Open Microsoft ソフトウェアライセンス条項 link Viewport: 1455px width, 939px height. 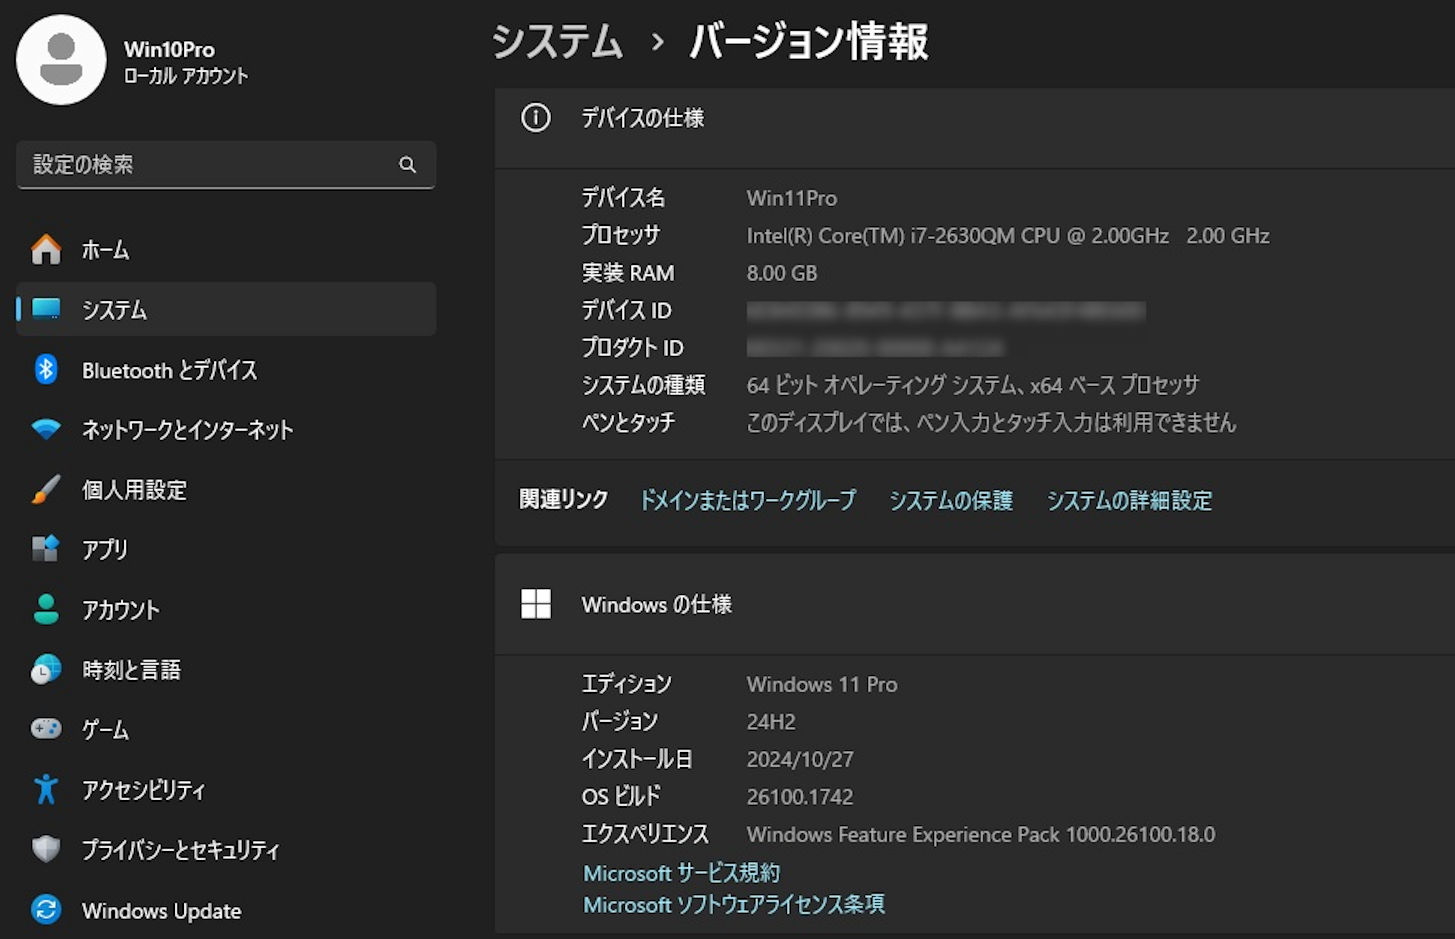[x=733, y=905]
